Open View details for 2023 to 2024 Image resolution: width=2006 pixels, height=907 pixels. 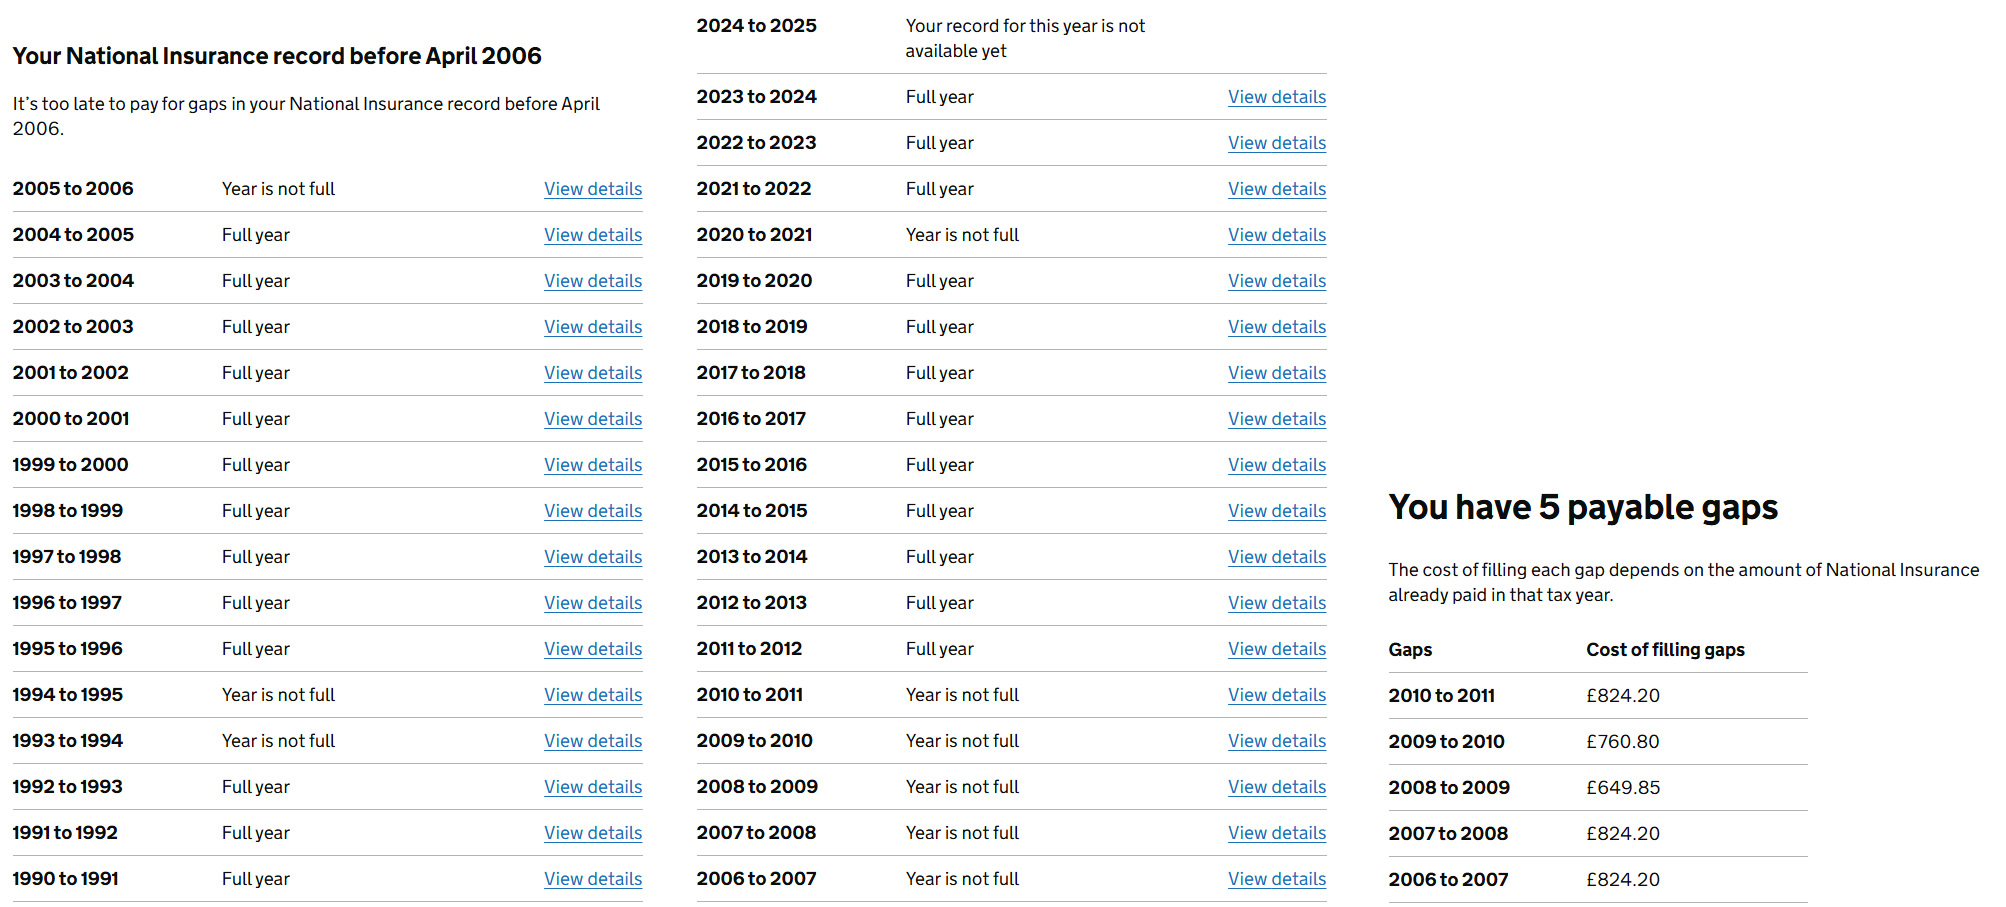tap(1276, 97)
